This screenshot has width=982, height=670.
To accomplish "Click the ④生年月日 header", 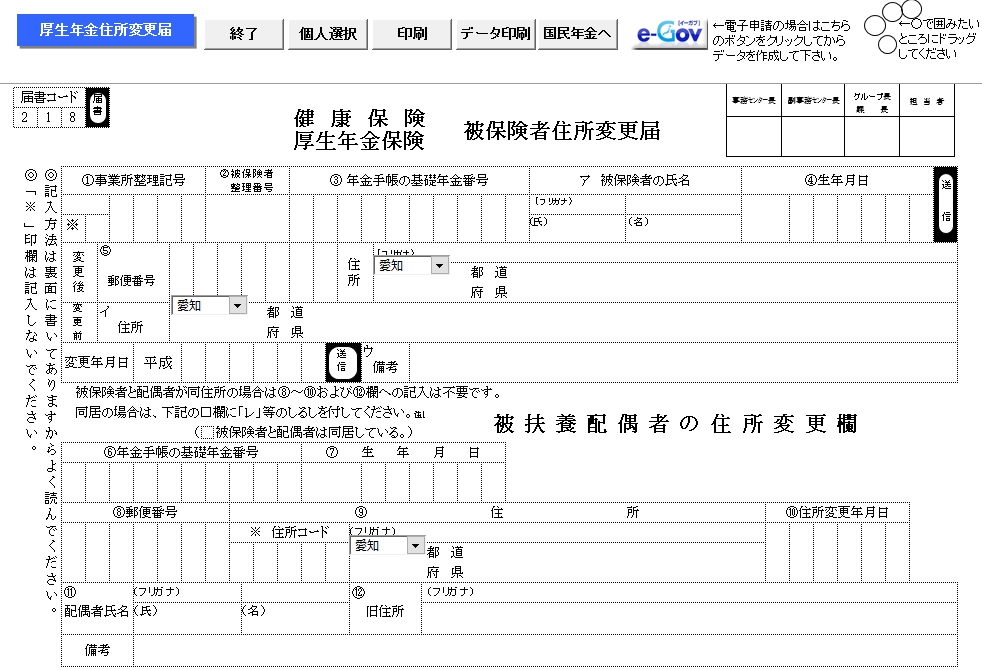I will (837, 180).
